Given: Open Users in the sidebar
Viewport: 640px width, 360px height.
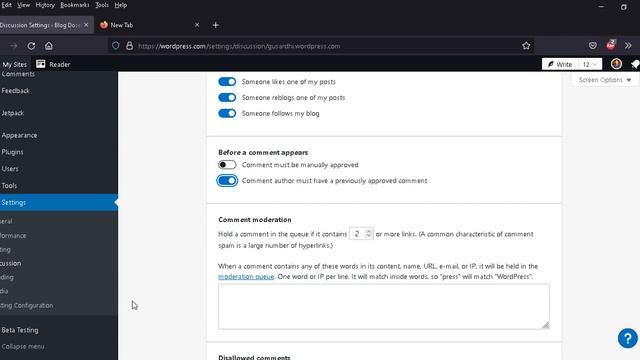Looking at the screenshot, I should tap(10, 169).
